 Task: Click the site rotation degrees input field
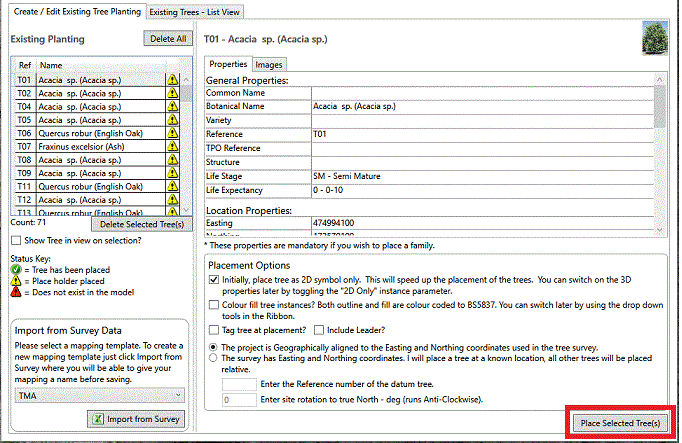coord(239,400)
